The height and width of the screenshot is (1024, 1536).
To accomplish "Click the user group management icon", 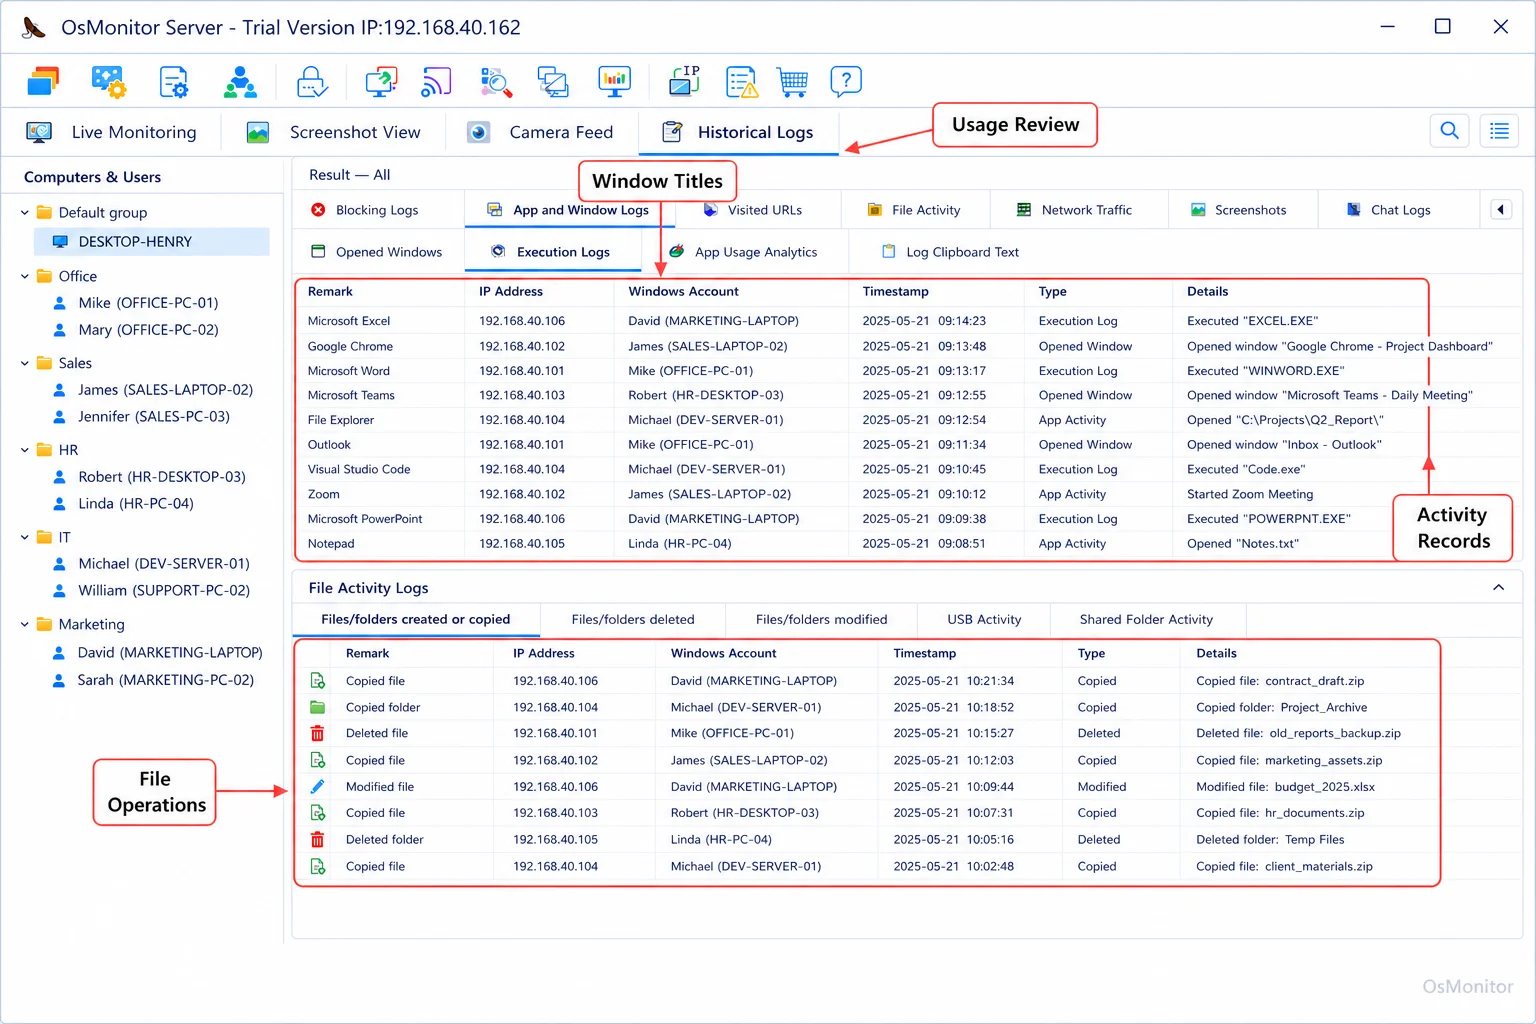I will [240, 82].
